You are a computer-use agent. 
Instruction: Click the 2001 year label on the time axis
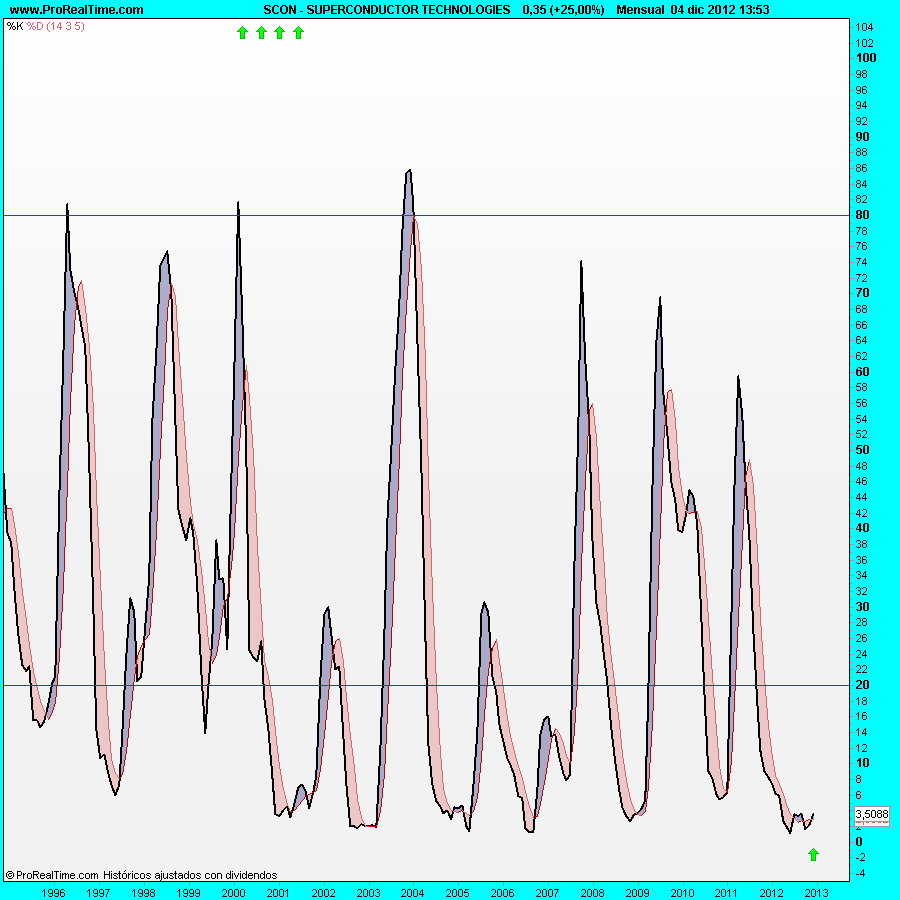point(278,893)
